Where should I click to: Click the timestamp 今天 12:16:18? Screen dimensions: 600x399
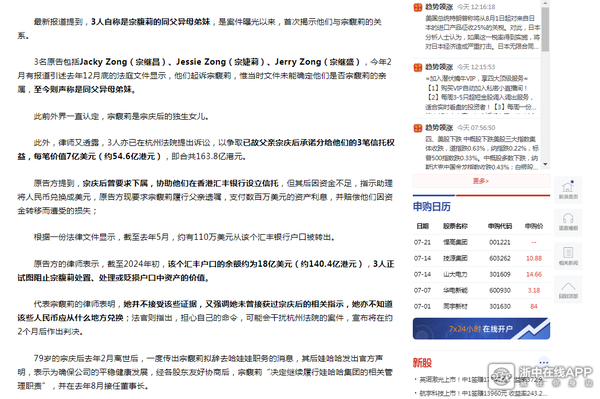(x=476, y=7)
